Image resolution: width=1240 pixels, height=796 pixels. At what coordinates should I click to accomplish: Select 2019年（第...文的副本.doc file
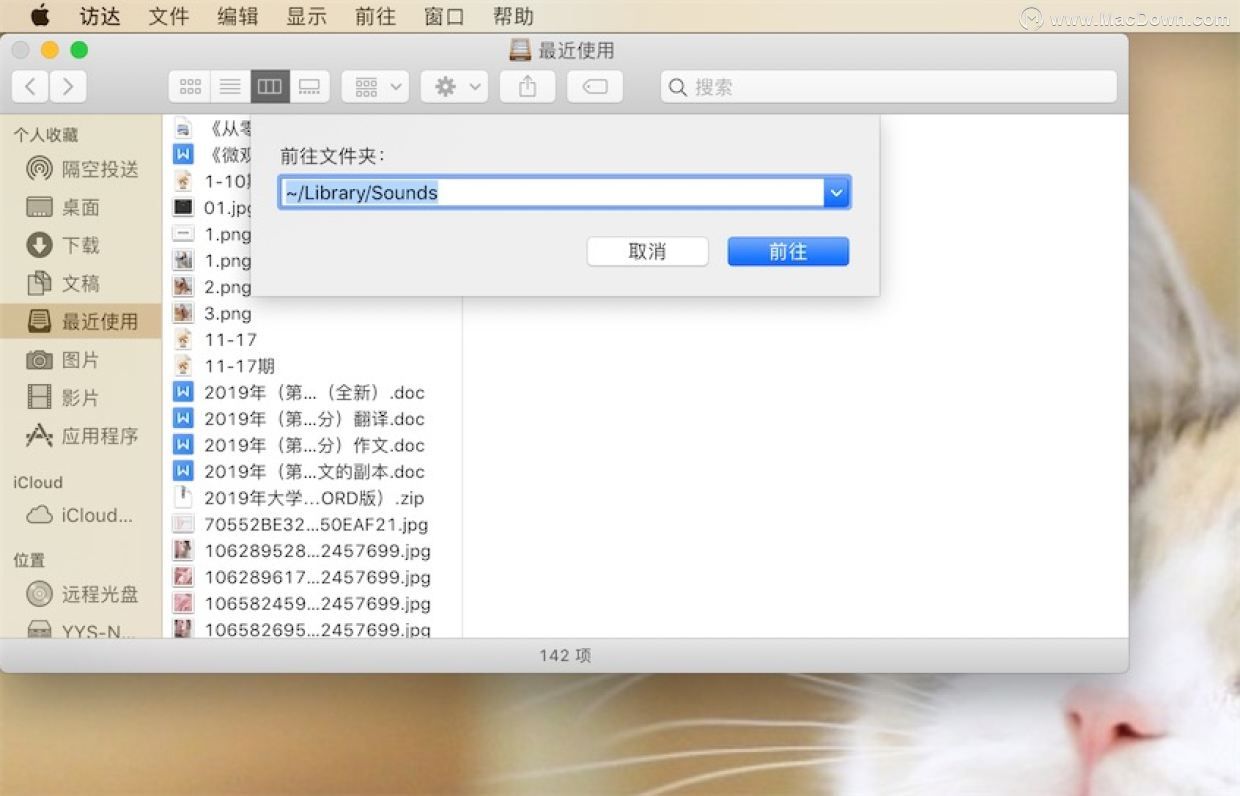(313, 471)
